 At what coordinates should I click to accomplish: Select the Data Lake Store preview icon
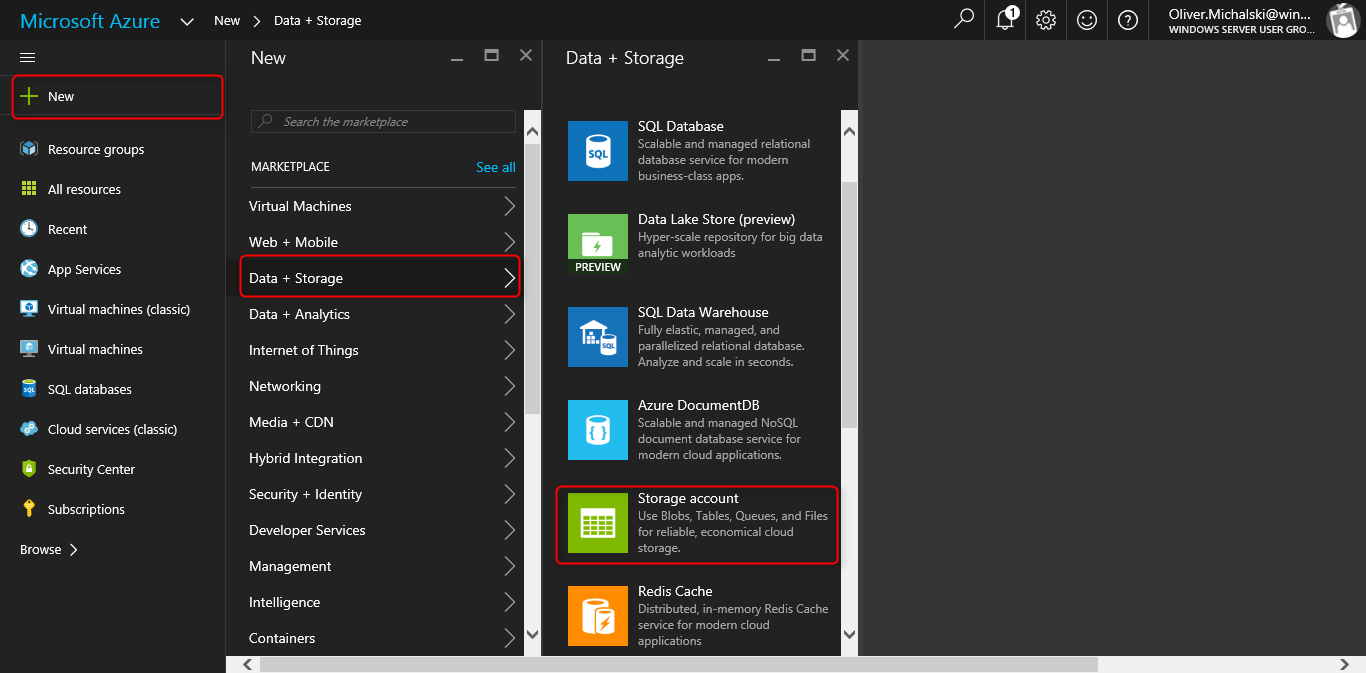[x=598, y=244]
